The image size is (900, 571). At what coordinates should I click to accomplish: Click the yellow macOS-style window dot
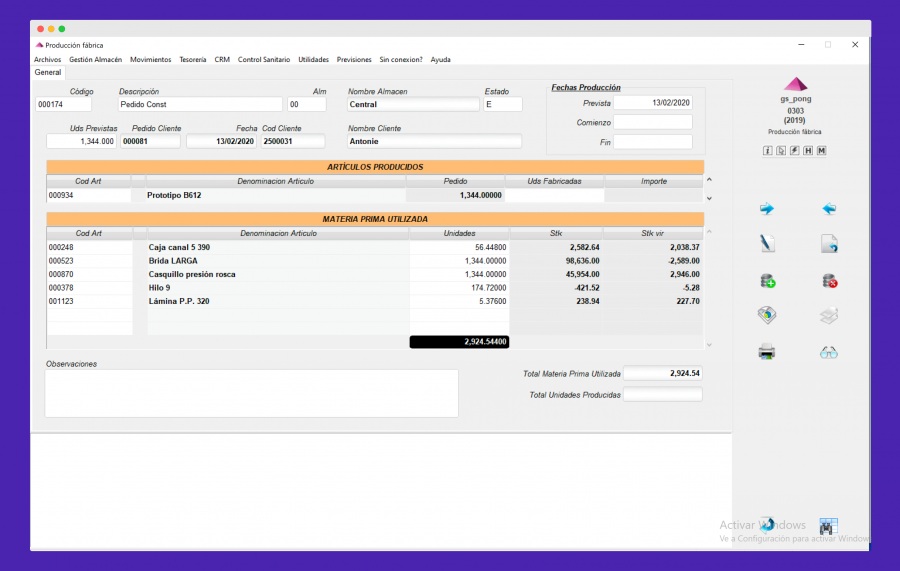[51, 29]
